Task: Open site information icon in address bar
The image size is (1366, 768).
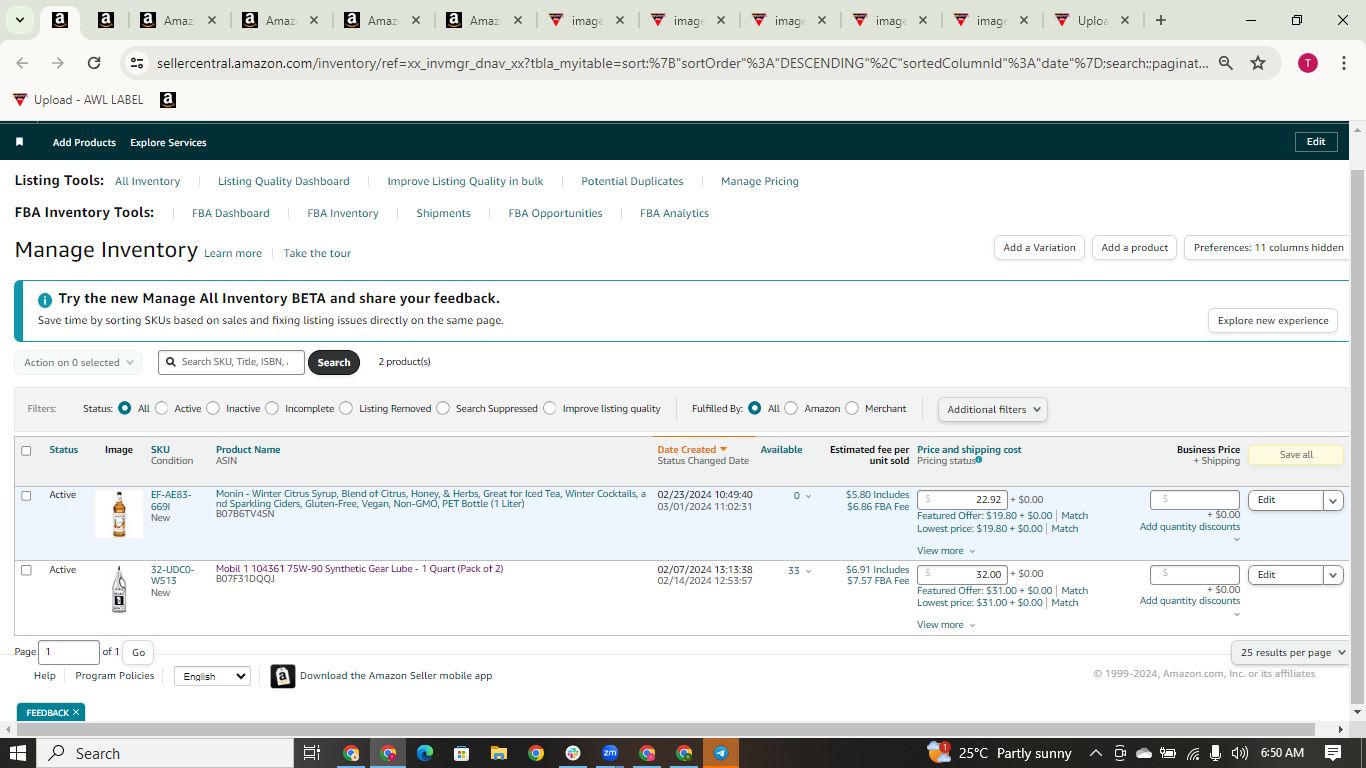Action: (x=137, y=63)
